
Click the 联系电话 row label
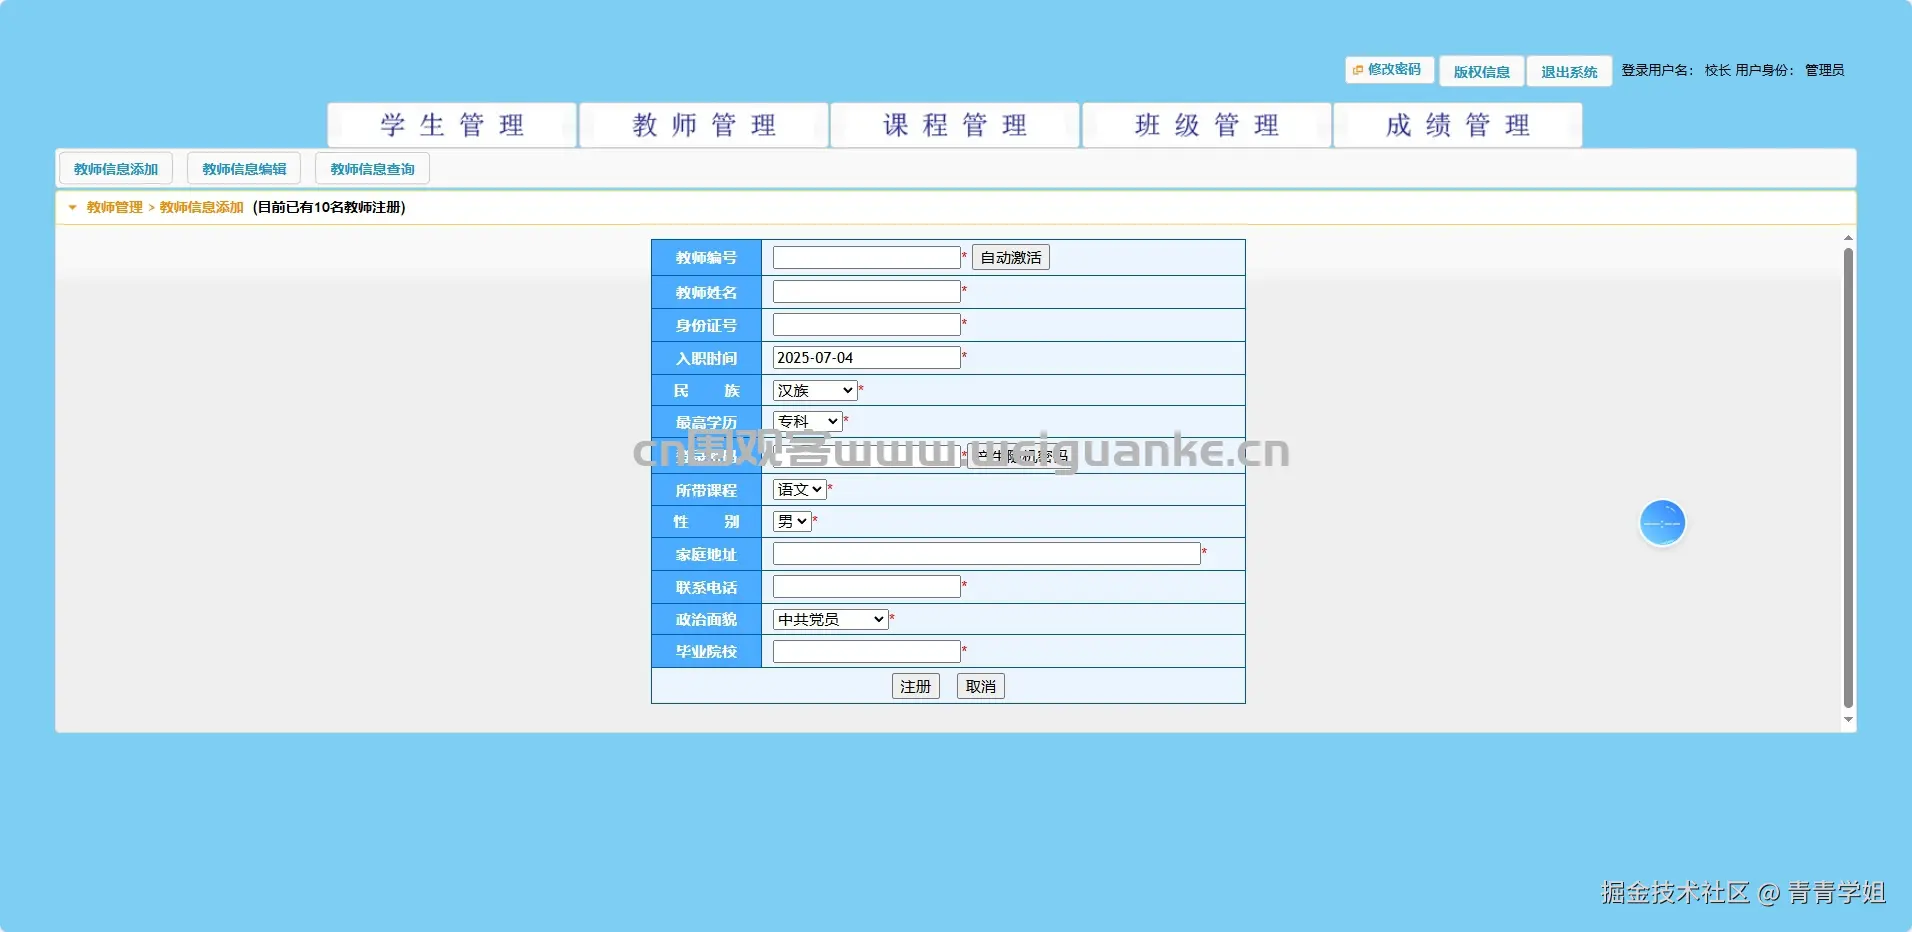point(706,587)
